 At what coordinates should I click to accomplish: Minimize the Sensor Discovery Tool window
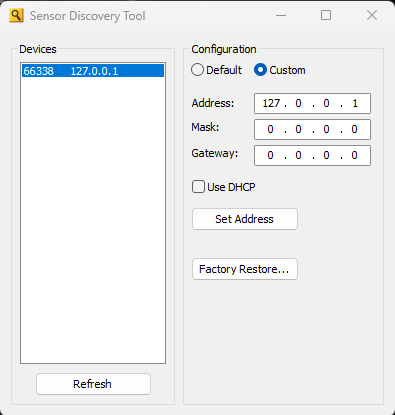281,15
